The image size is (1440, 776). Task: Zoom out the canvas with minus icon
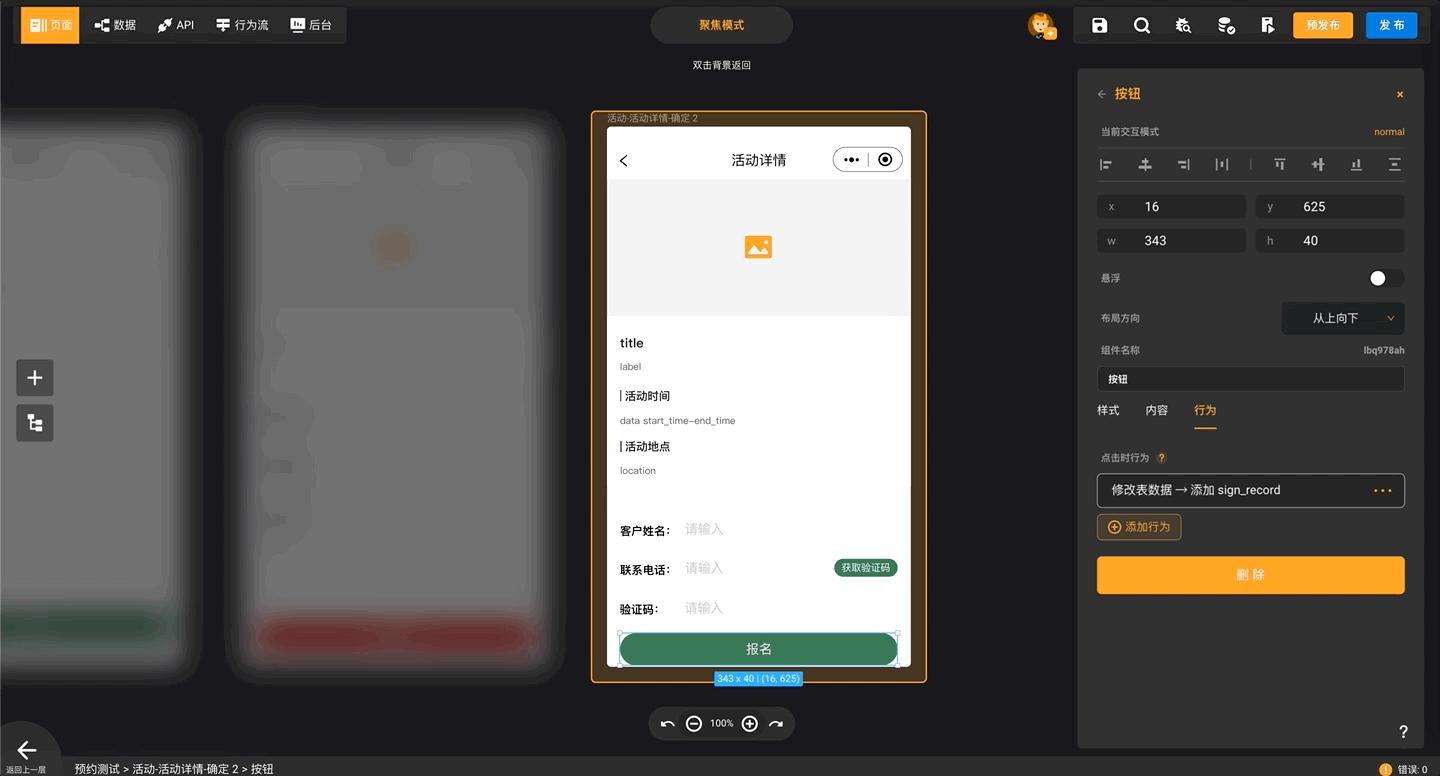[x=694, y=724]
